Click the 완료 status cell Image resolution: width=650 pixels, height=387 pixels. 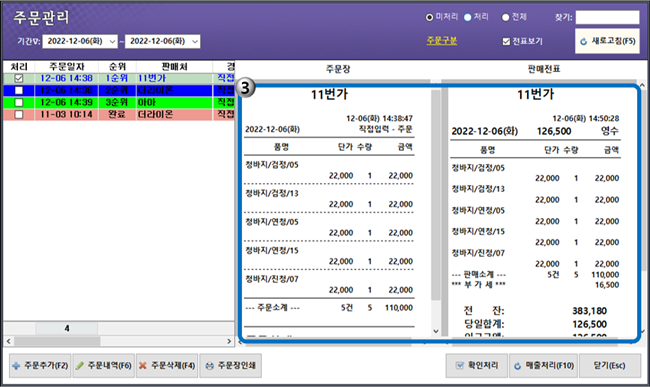click(117, 114)
